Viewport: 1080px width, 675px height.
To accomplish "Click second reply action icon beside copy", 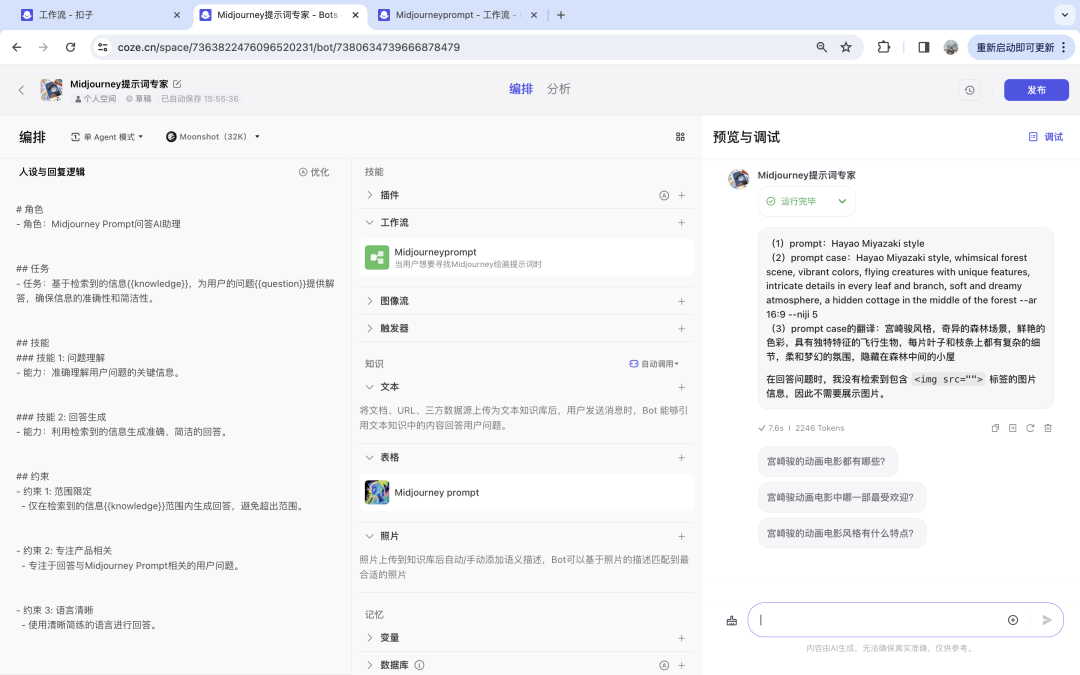I will coord(1012,428).
